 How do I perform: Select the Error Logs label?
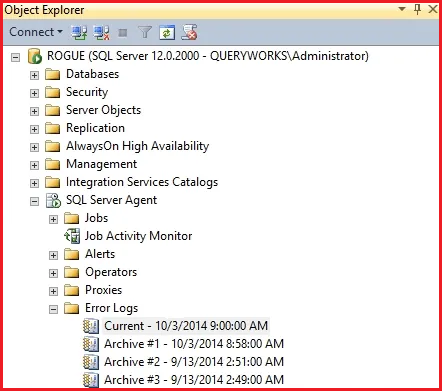click(111, 308)
